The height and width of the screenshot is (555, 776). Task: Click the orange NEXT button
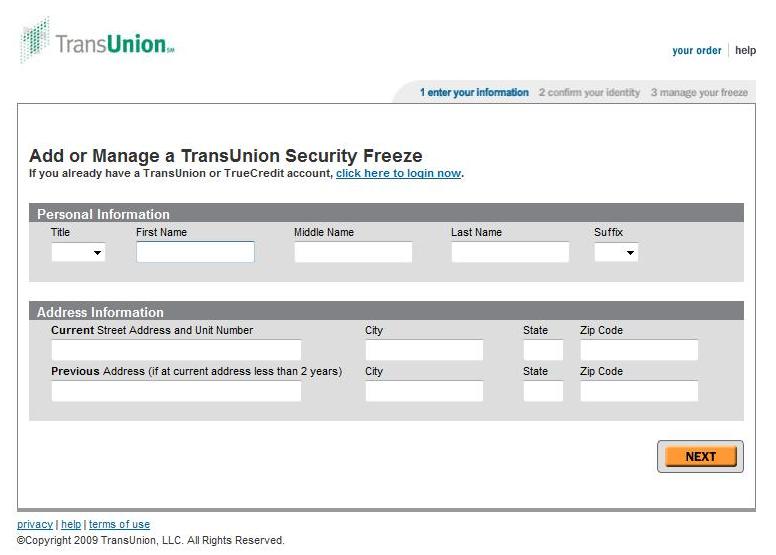700,456
